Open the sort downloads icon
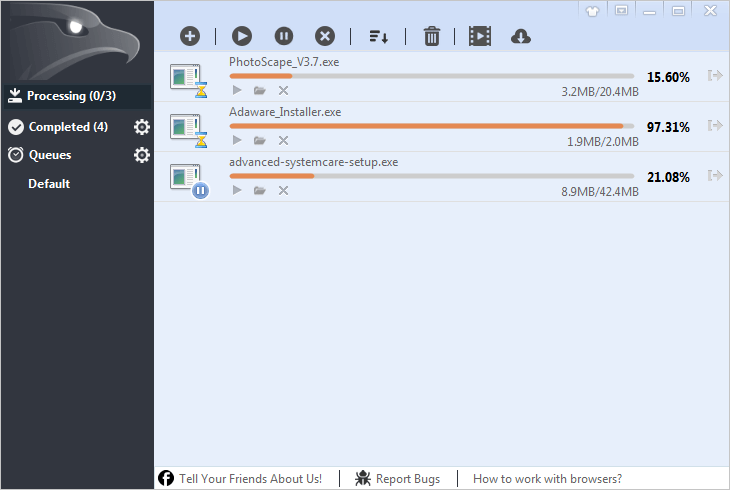730x490 pixels. pos(379,36)
